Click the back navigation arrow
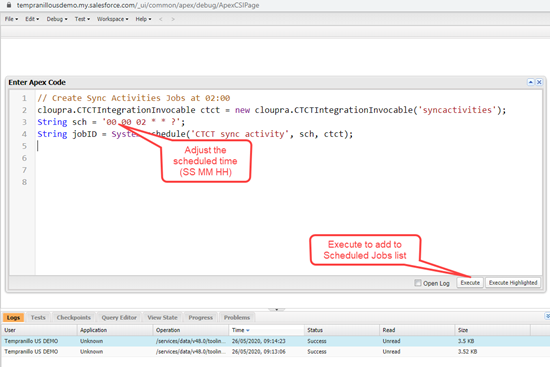The image size is (550, 367). tap(161, 19)
